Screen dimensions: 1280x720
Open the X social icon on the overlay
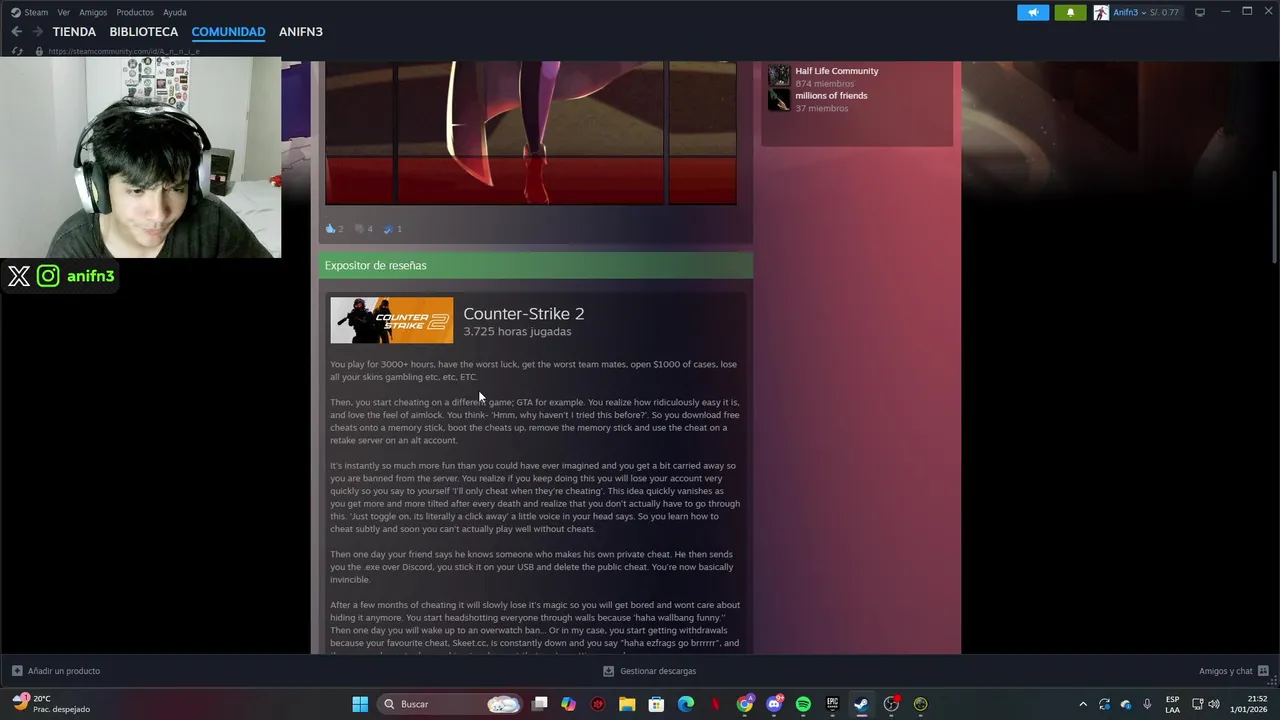19,276
